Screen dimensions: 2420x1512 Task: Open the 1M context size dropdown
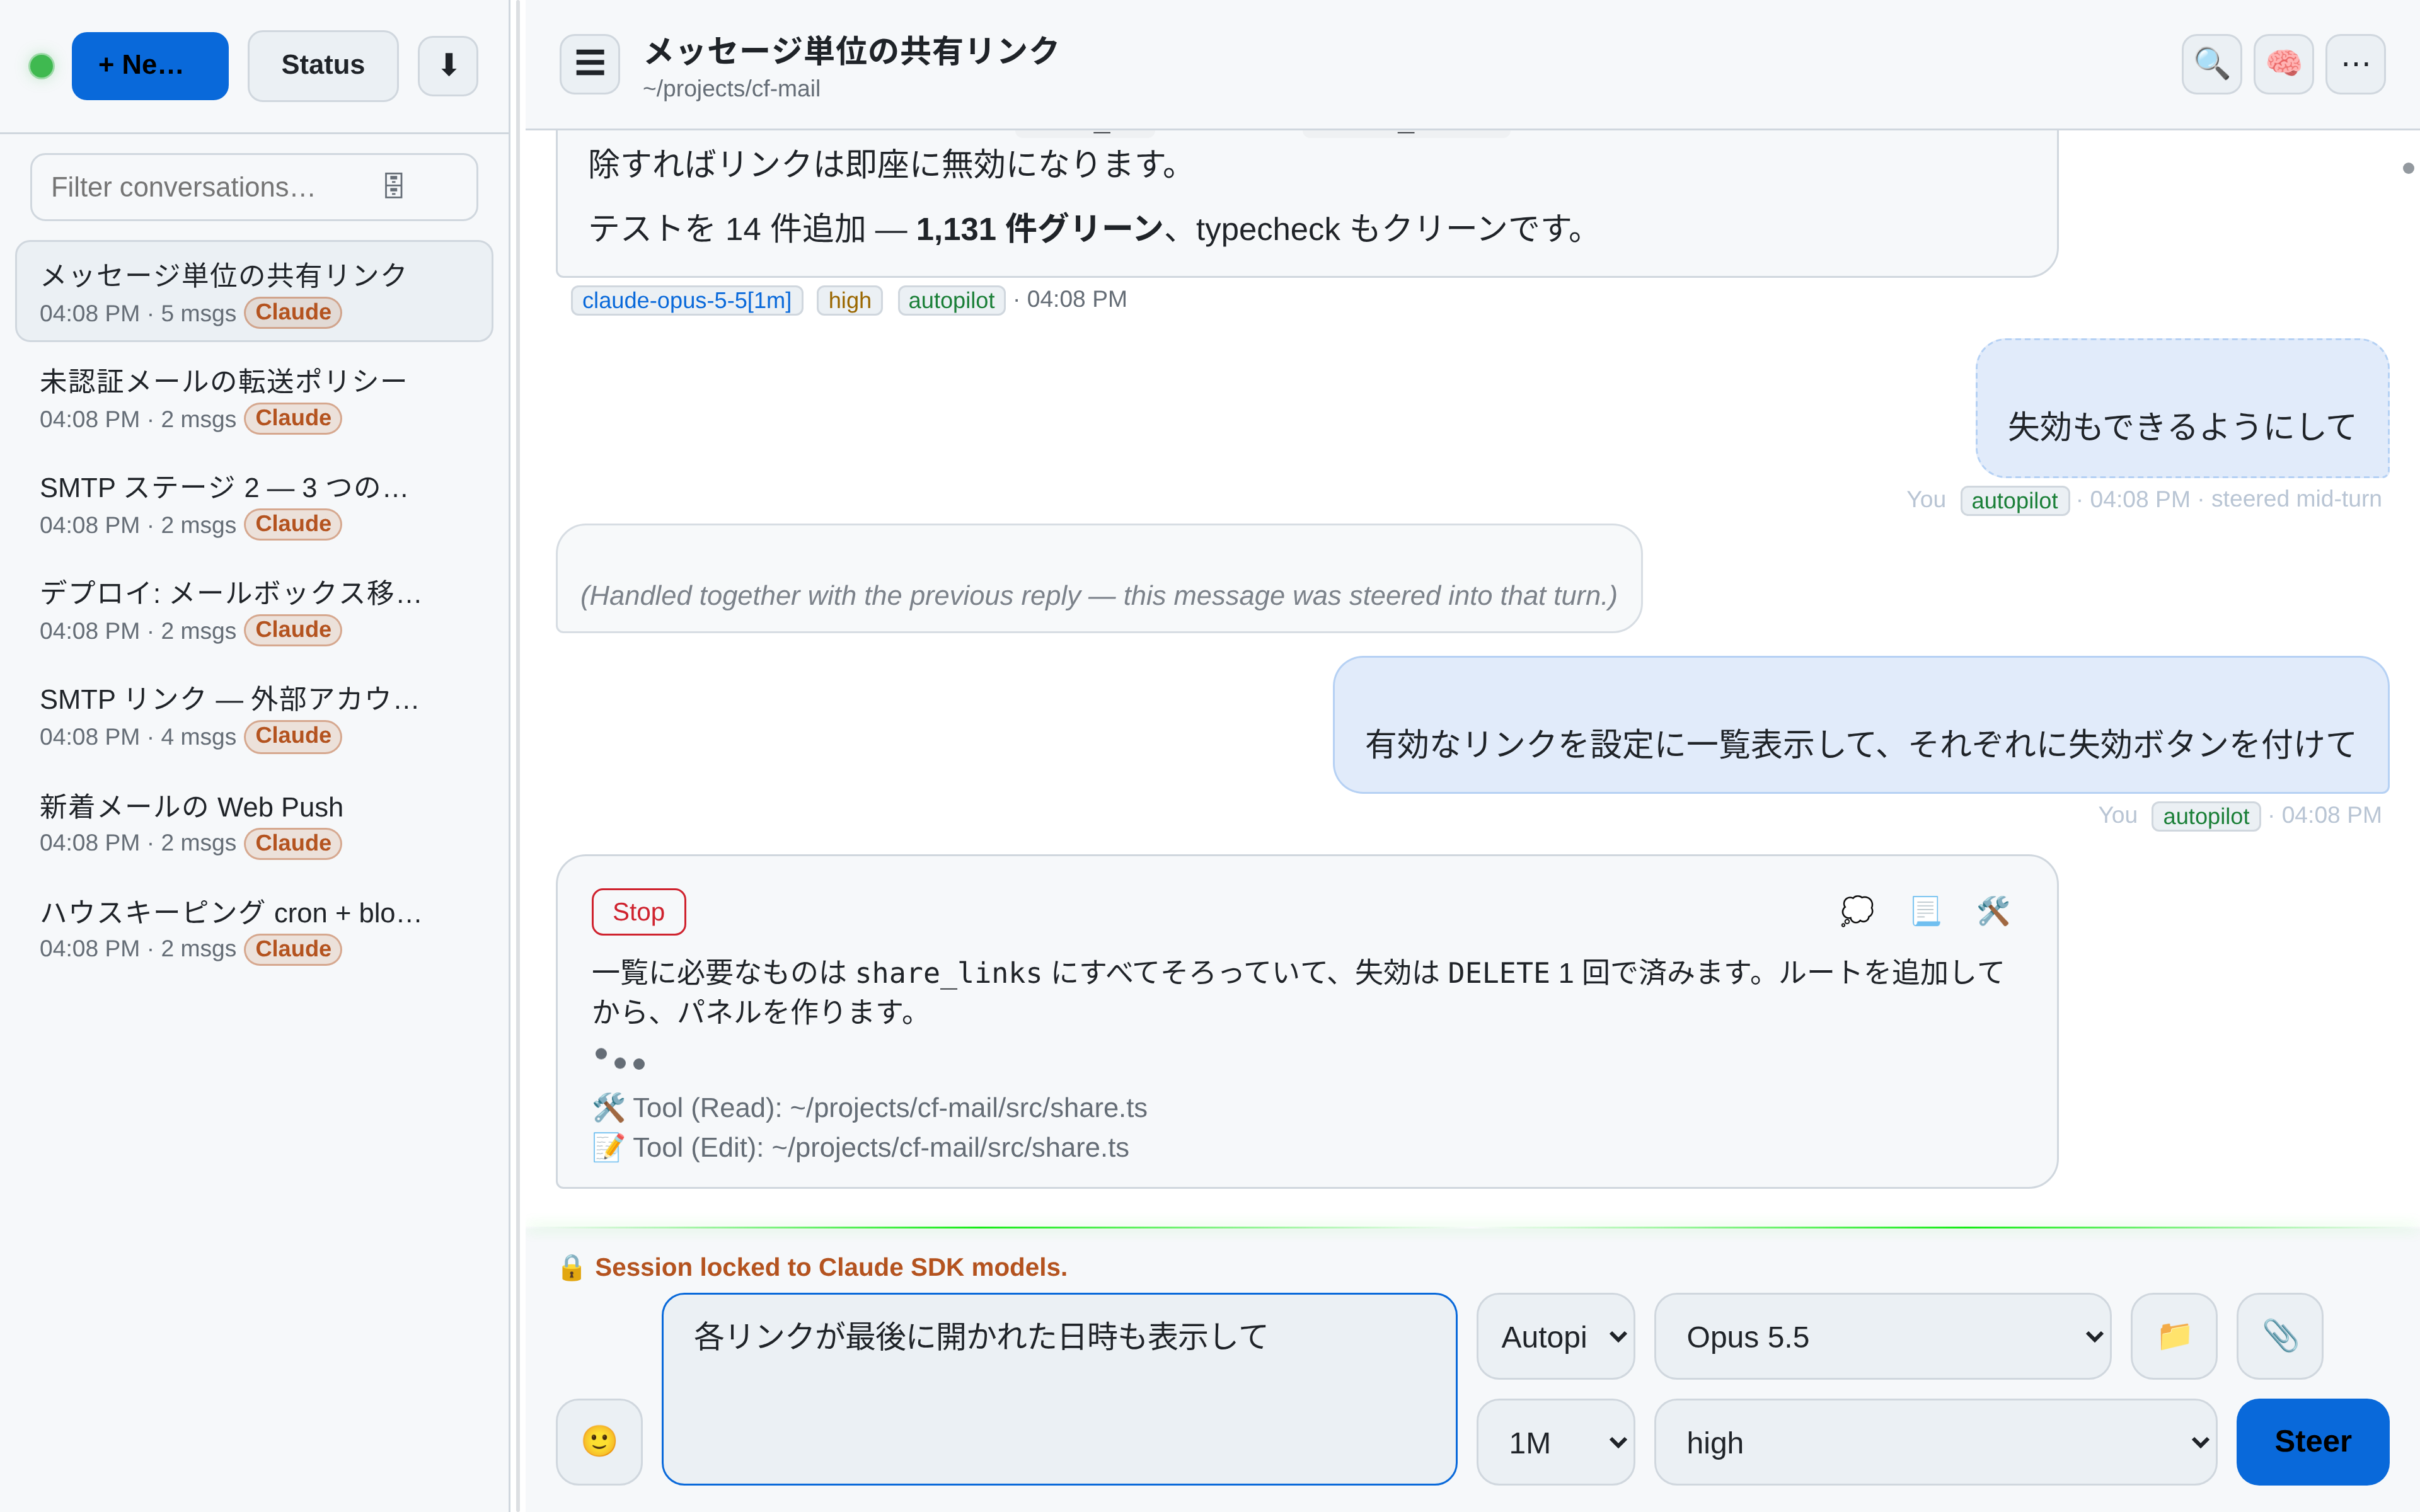[1556, 1442]
